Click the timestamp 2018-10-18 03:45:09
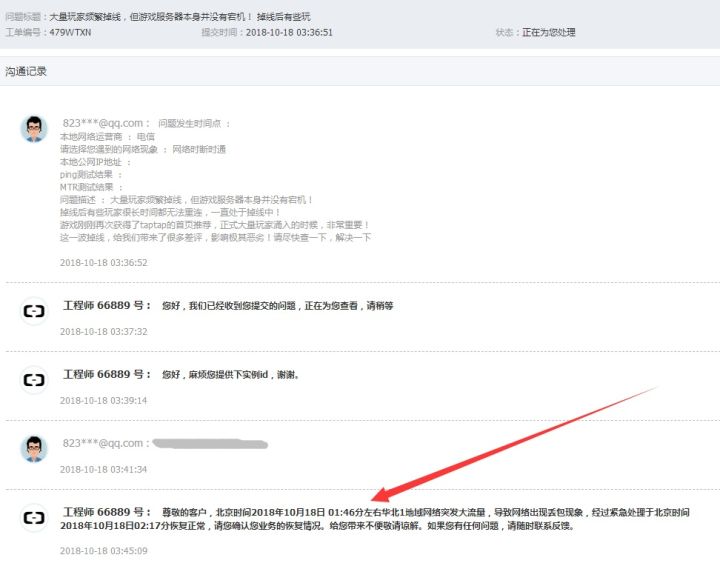720x569 pixels. 103,551
